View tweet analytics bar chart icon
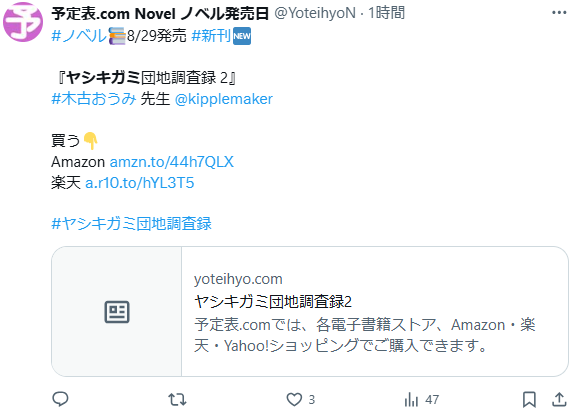 (x=411, y=399)
